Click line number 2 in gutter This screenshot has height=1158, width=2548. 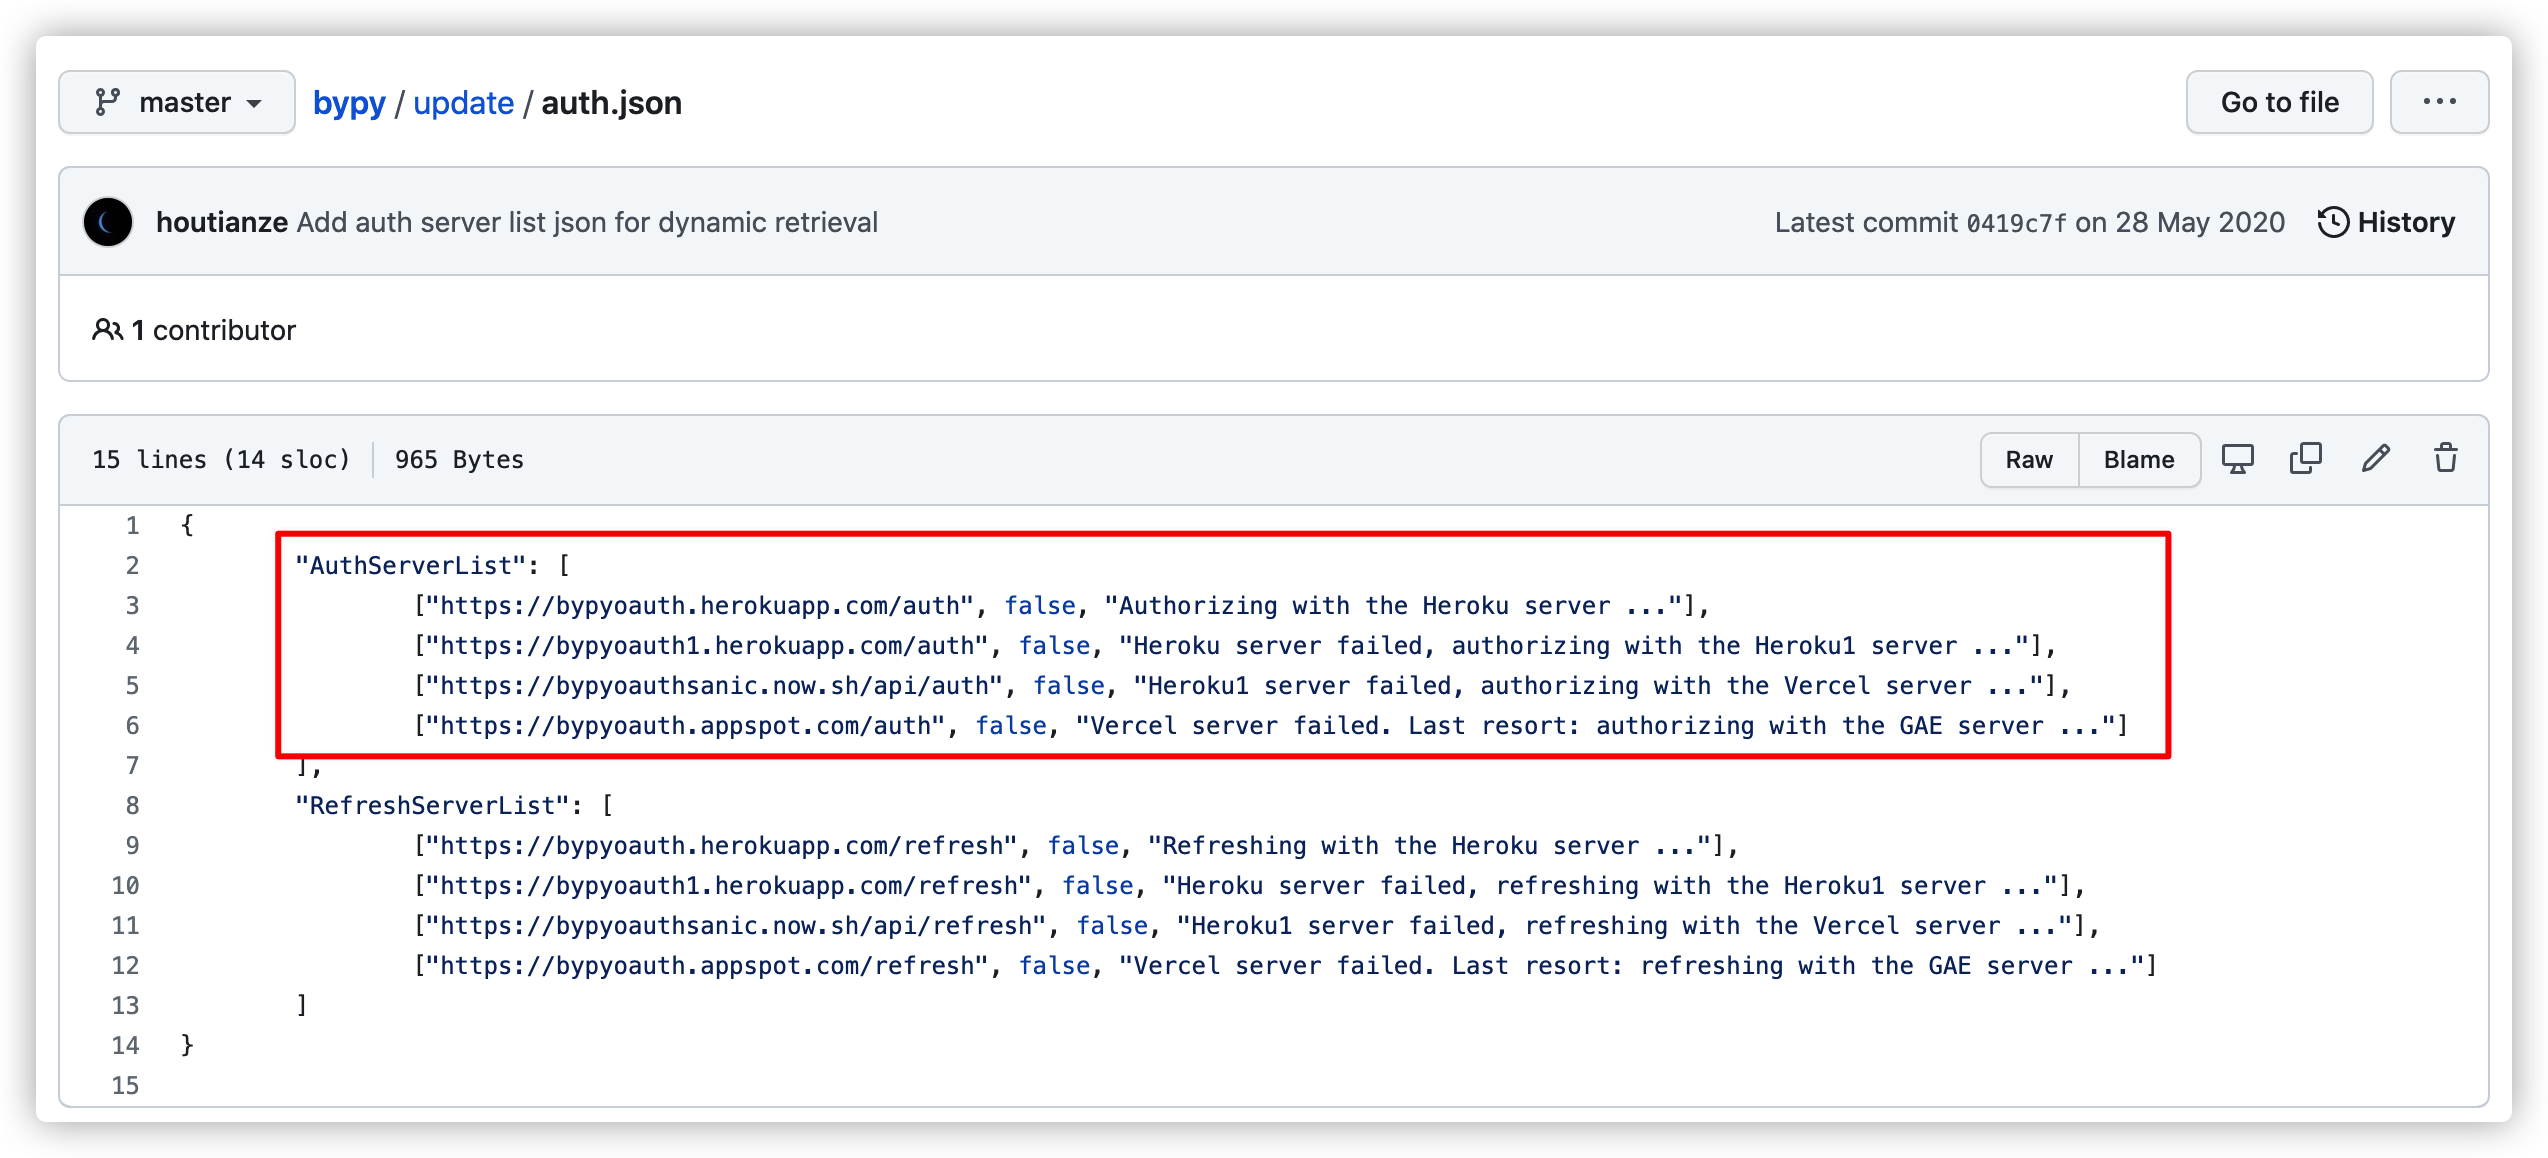132,566
